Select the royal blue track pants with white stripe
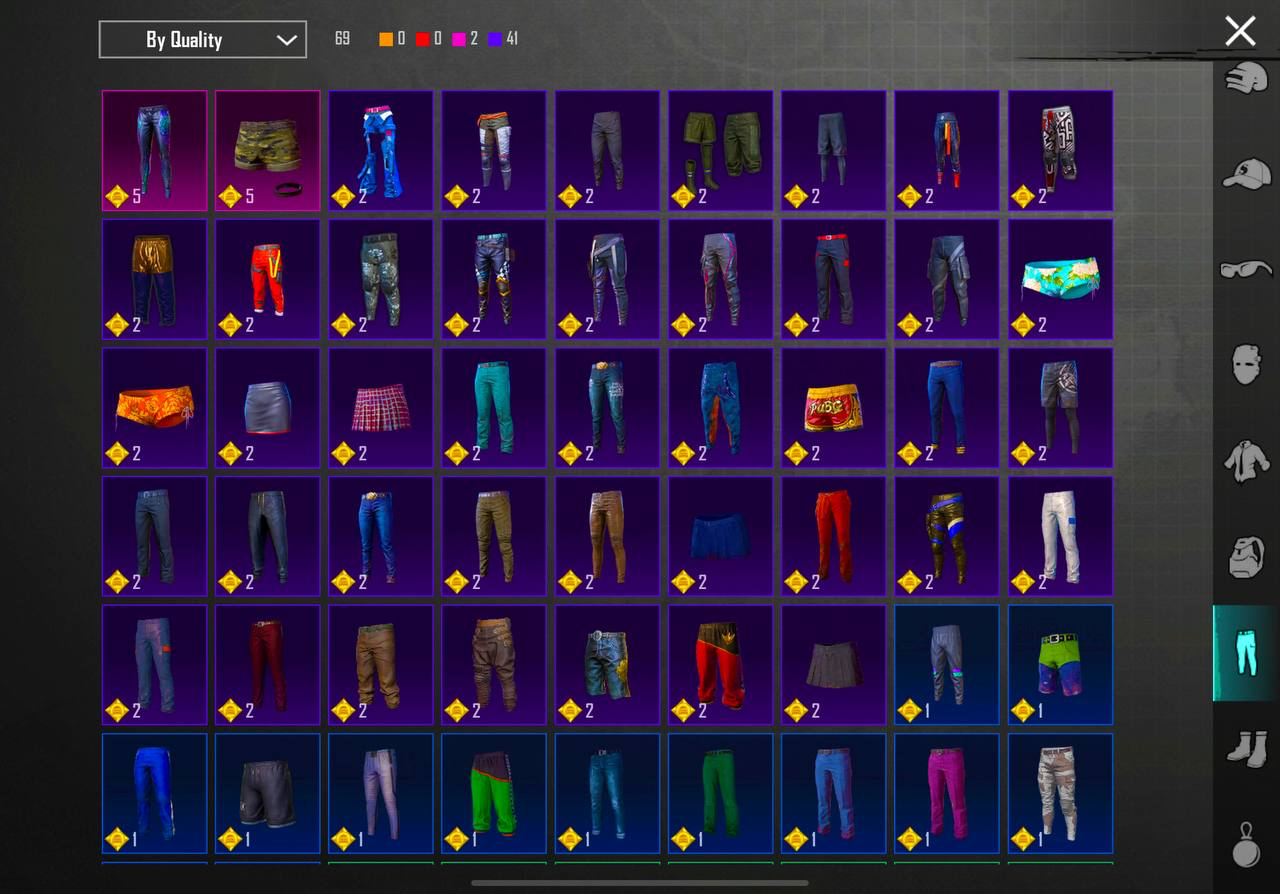This screenshot has width=1280, height=894. (154, 793)
